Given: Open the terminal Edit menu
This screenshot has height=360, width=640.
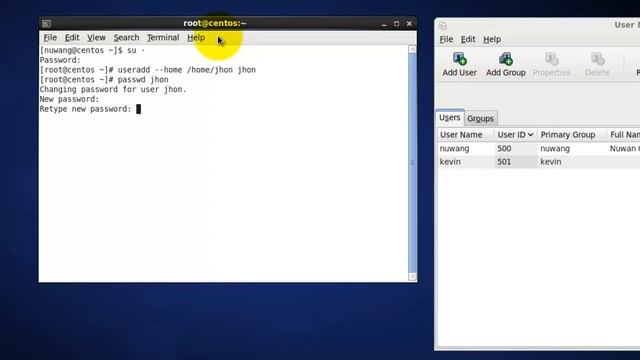Looking at the screenshot, I should pyautogui.click(x=72, y=38).
